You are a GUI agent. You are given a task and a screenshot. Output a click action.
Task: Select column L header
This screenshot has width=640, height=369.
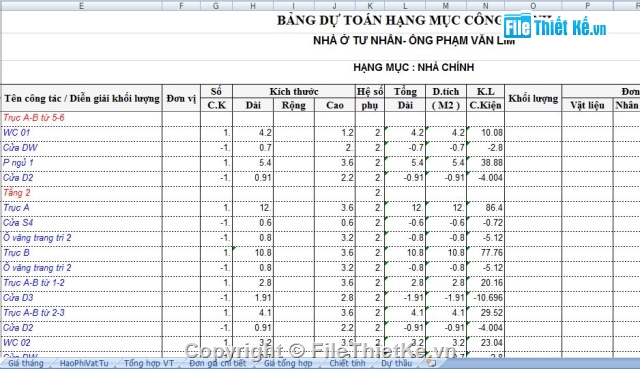[x=405, y=6]
